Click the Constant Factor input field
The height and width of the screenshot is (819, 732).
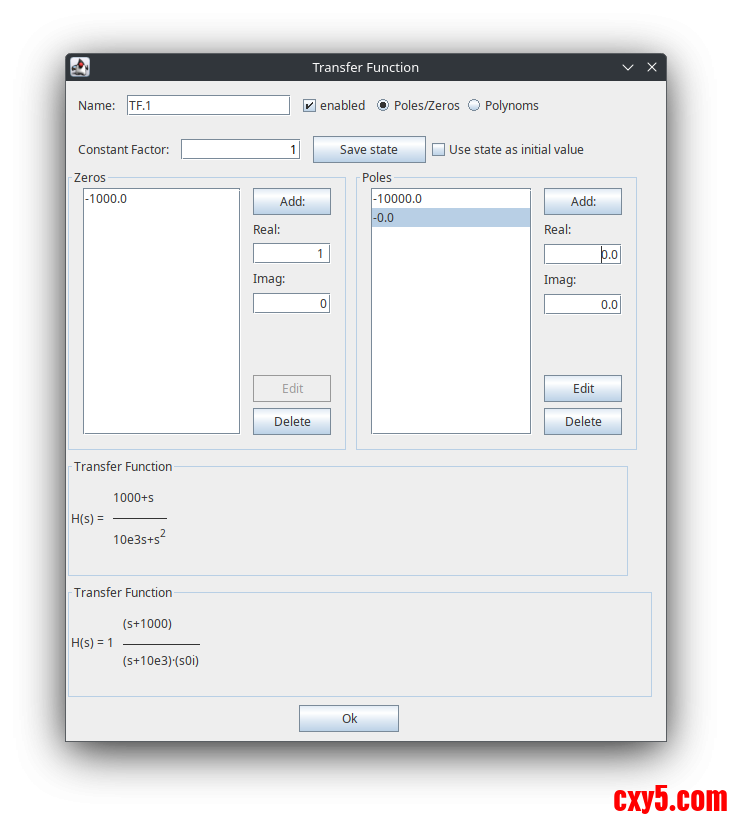(x=240, y=149)
